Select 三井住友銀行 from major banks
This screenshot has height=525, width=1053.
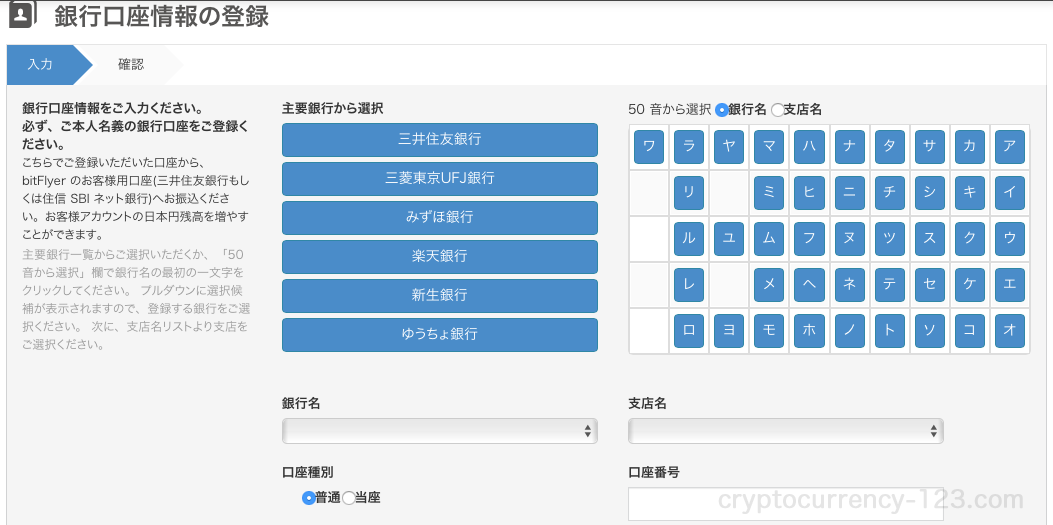pos(440,140)
